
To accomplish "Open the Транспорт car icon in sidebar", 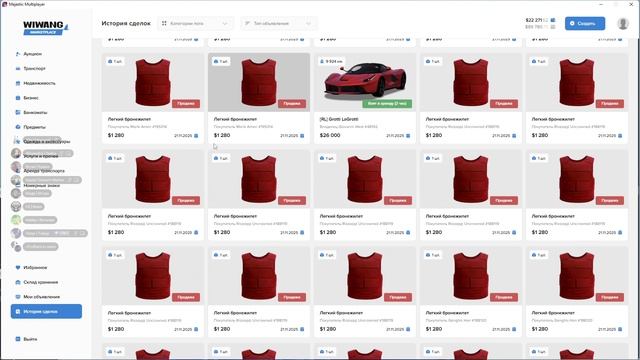I will (18, 69).
